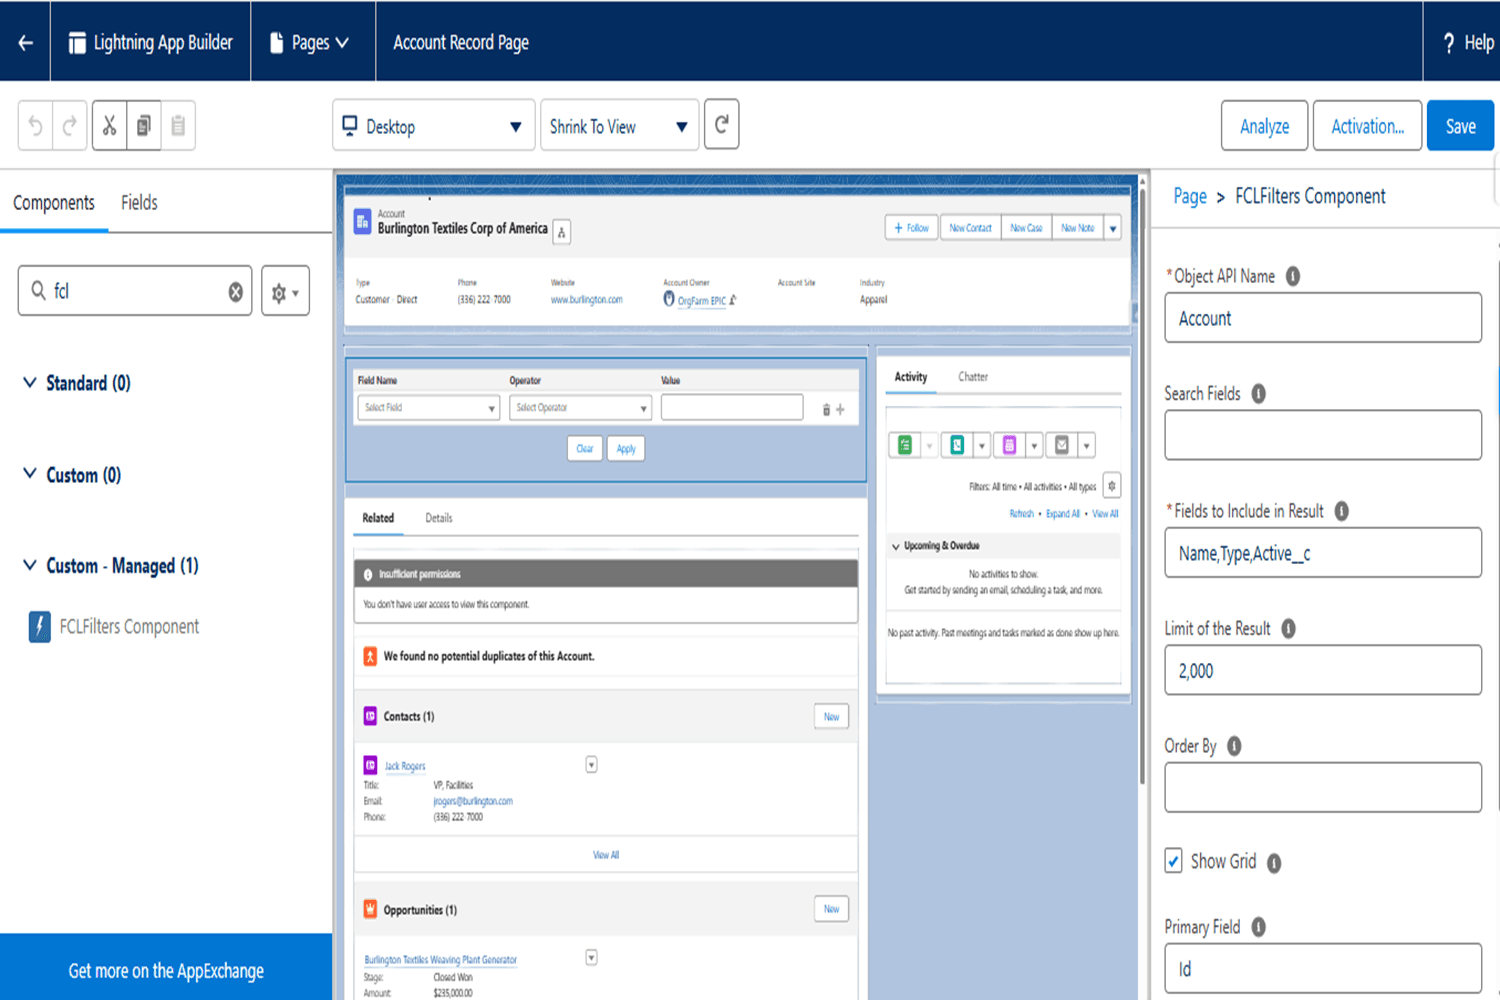Click info icon beside Fields to Include in Result
The width and height of the screenshot is (1500, 1000).
pos(1341,511)
